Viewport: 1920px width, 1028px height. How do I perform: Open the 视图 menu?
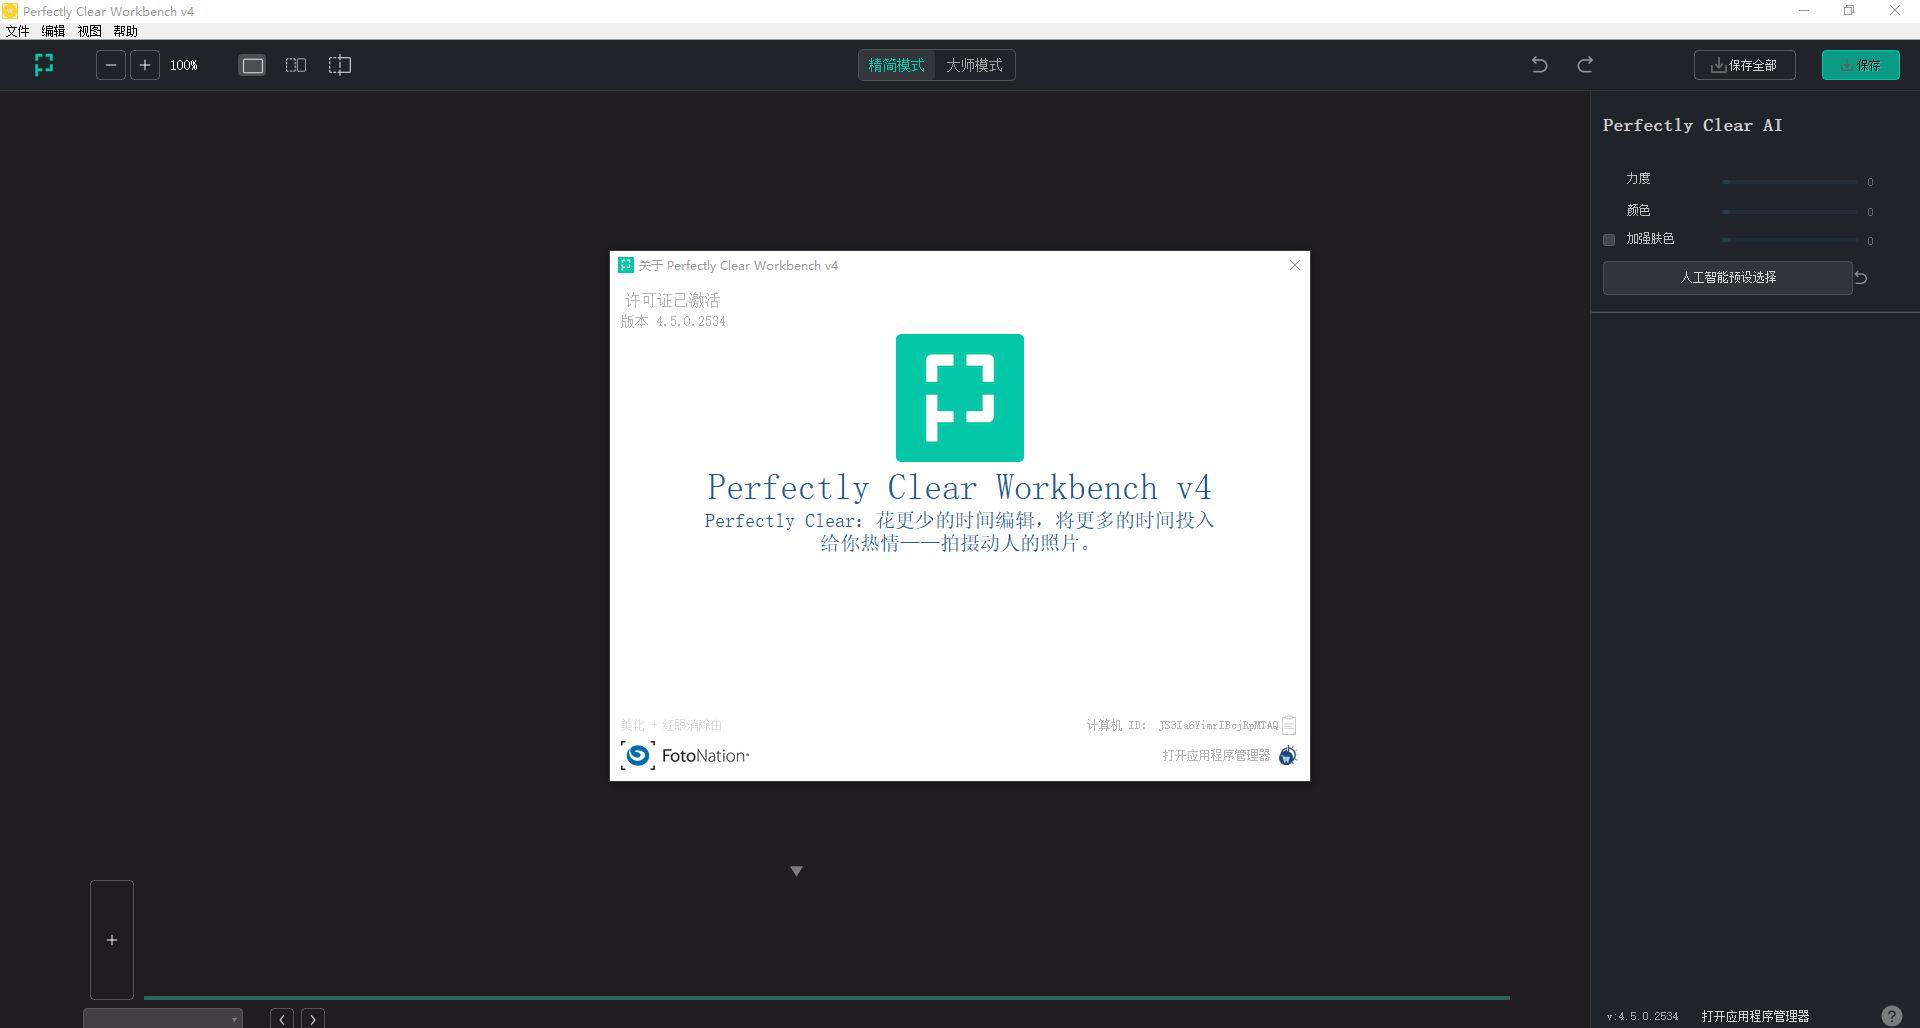click(90, 31)
